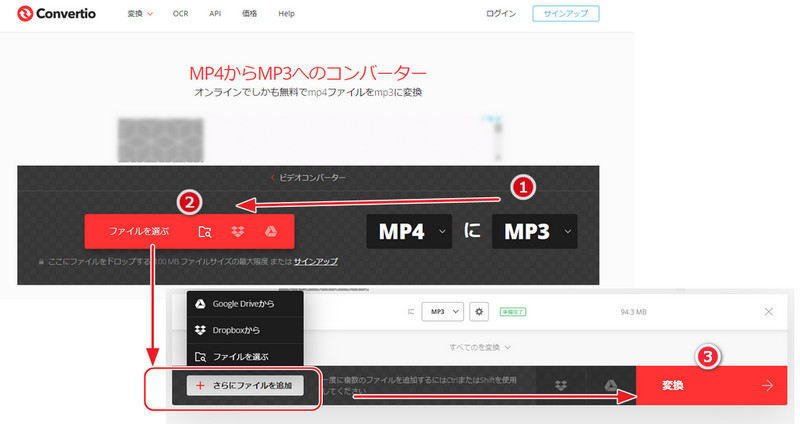The width and height of the screenshot is (800, 424).
Task: Select Google Driveから menu entry
Action: tap(245, 304)
